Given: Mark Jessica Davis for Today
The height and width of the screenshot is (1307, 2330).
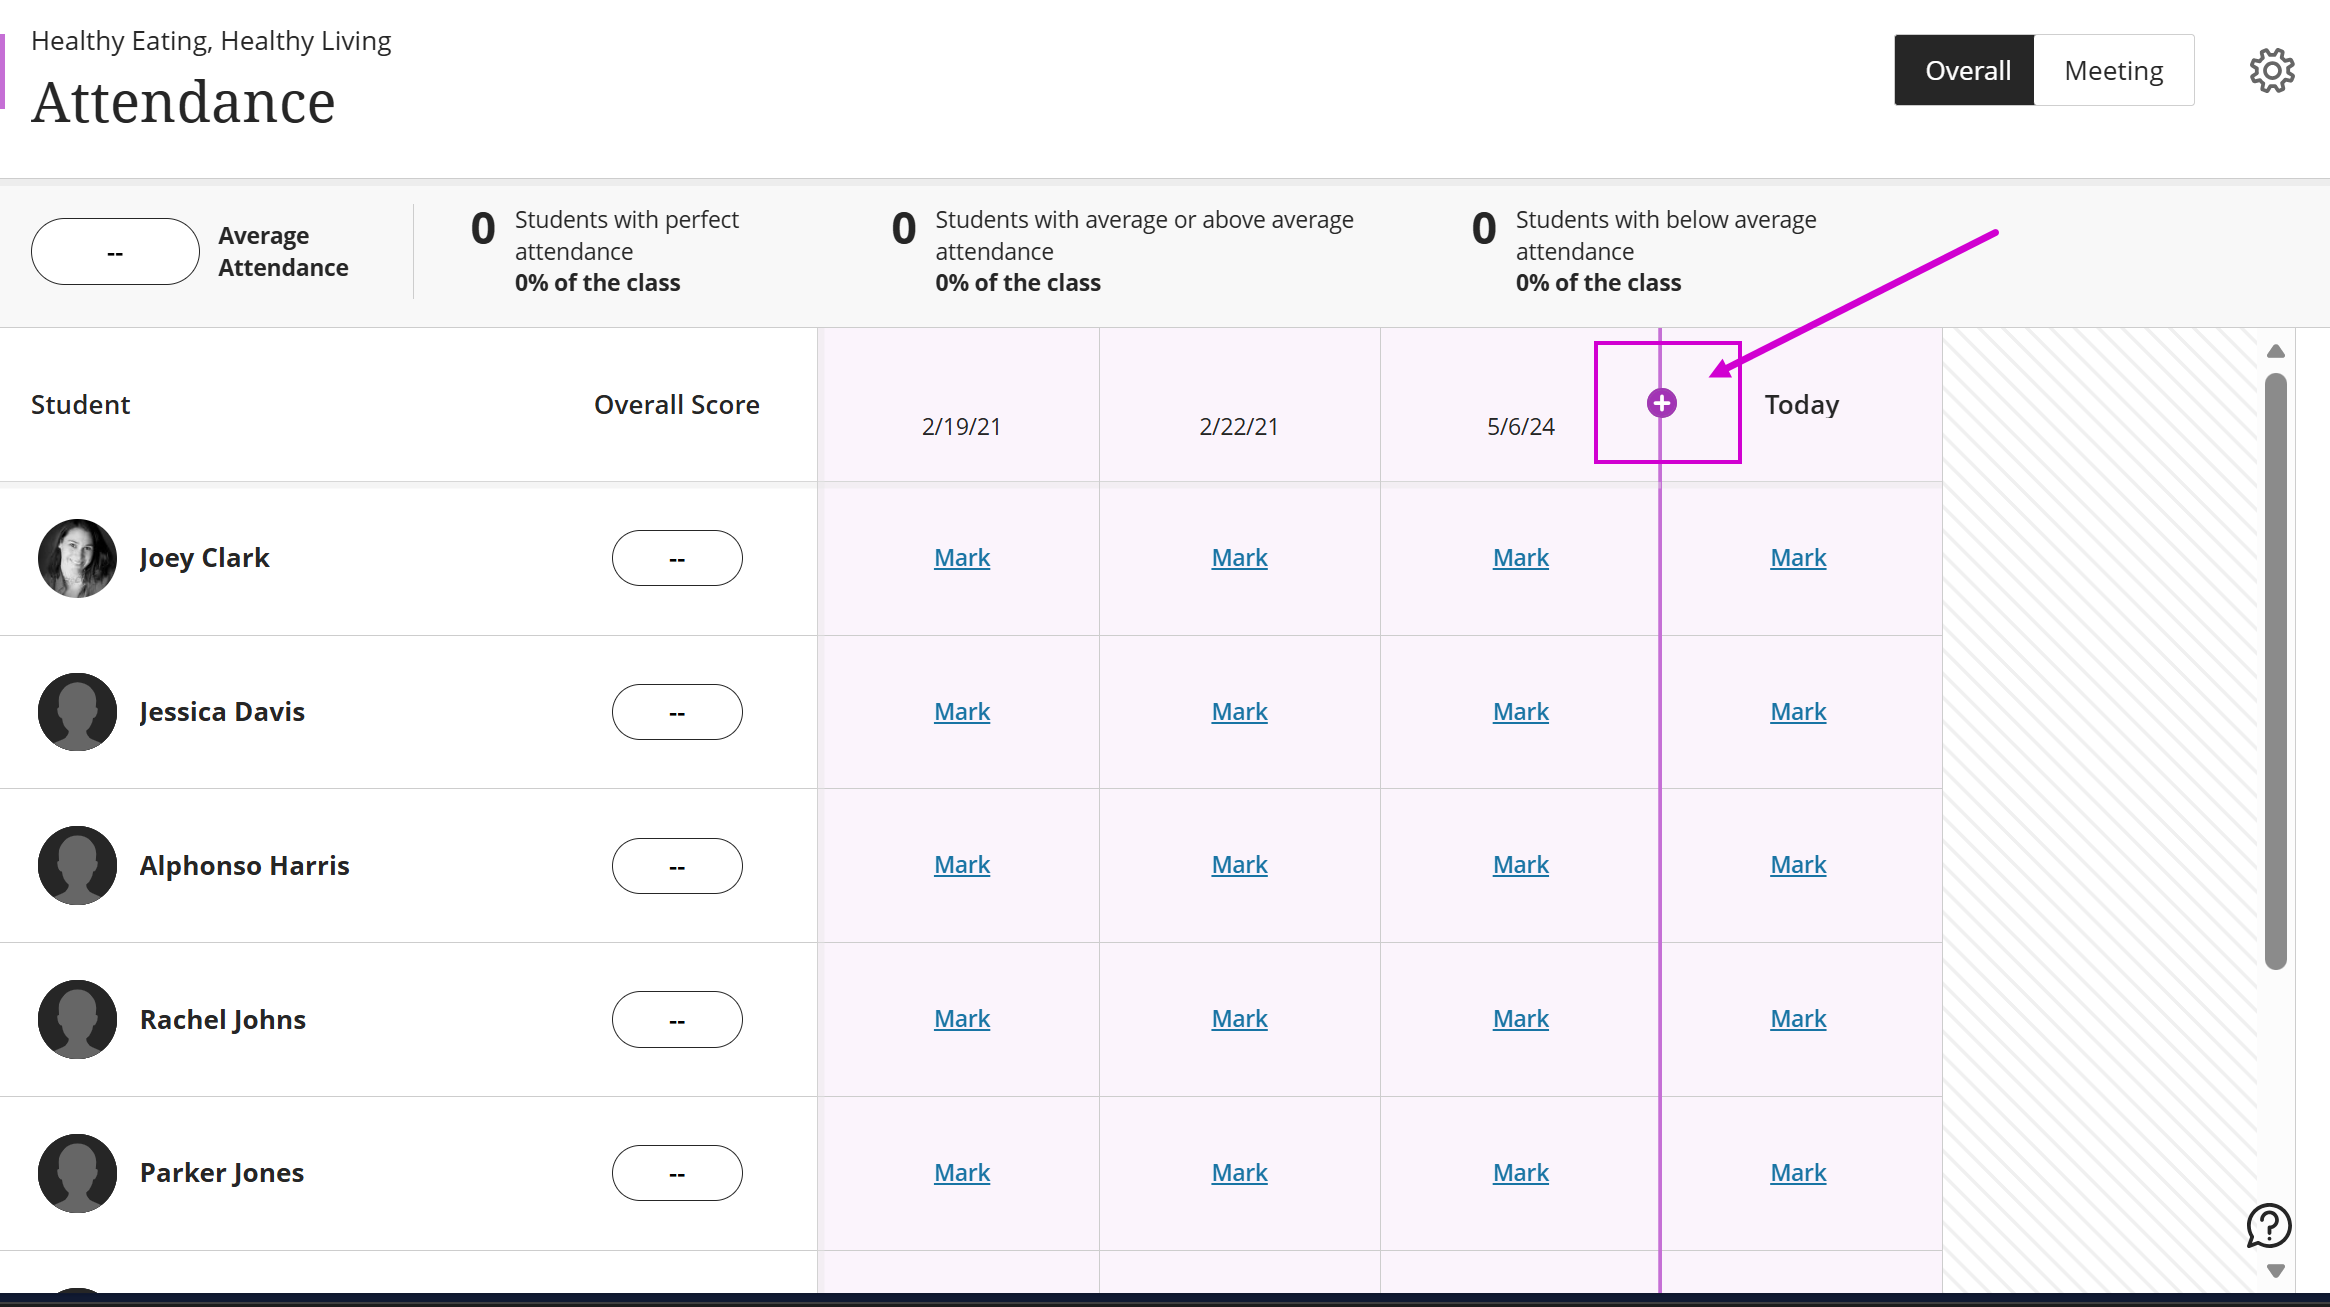Looking at the screenshot, I should (1799, 712).
